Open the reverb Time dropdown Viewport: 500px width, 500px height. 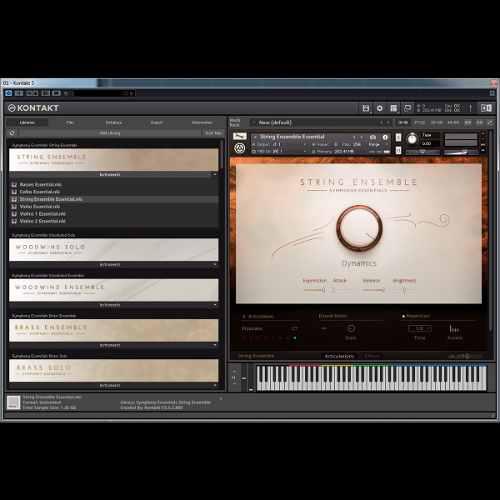[x=420, y=329]
